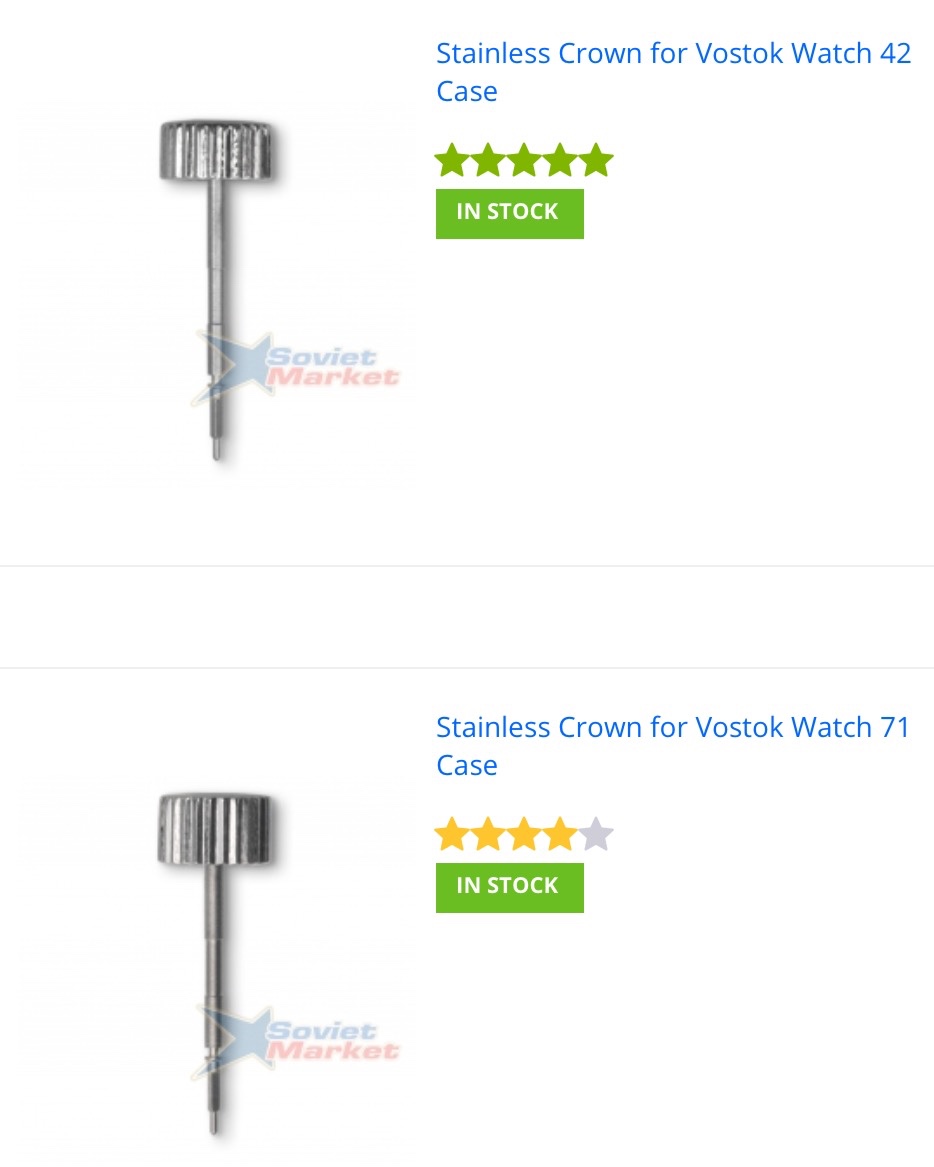Click IN STOCK badge for 42 Case crown
934x1167 pixels.
tap(510, 214)
